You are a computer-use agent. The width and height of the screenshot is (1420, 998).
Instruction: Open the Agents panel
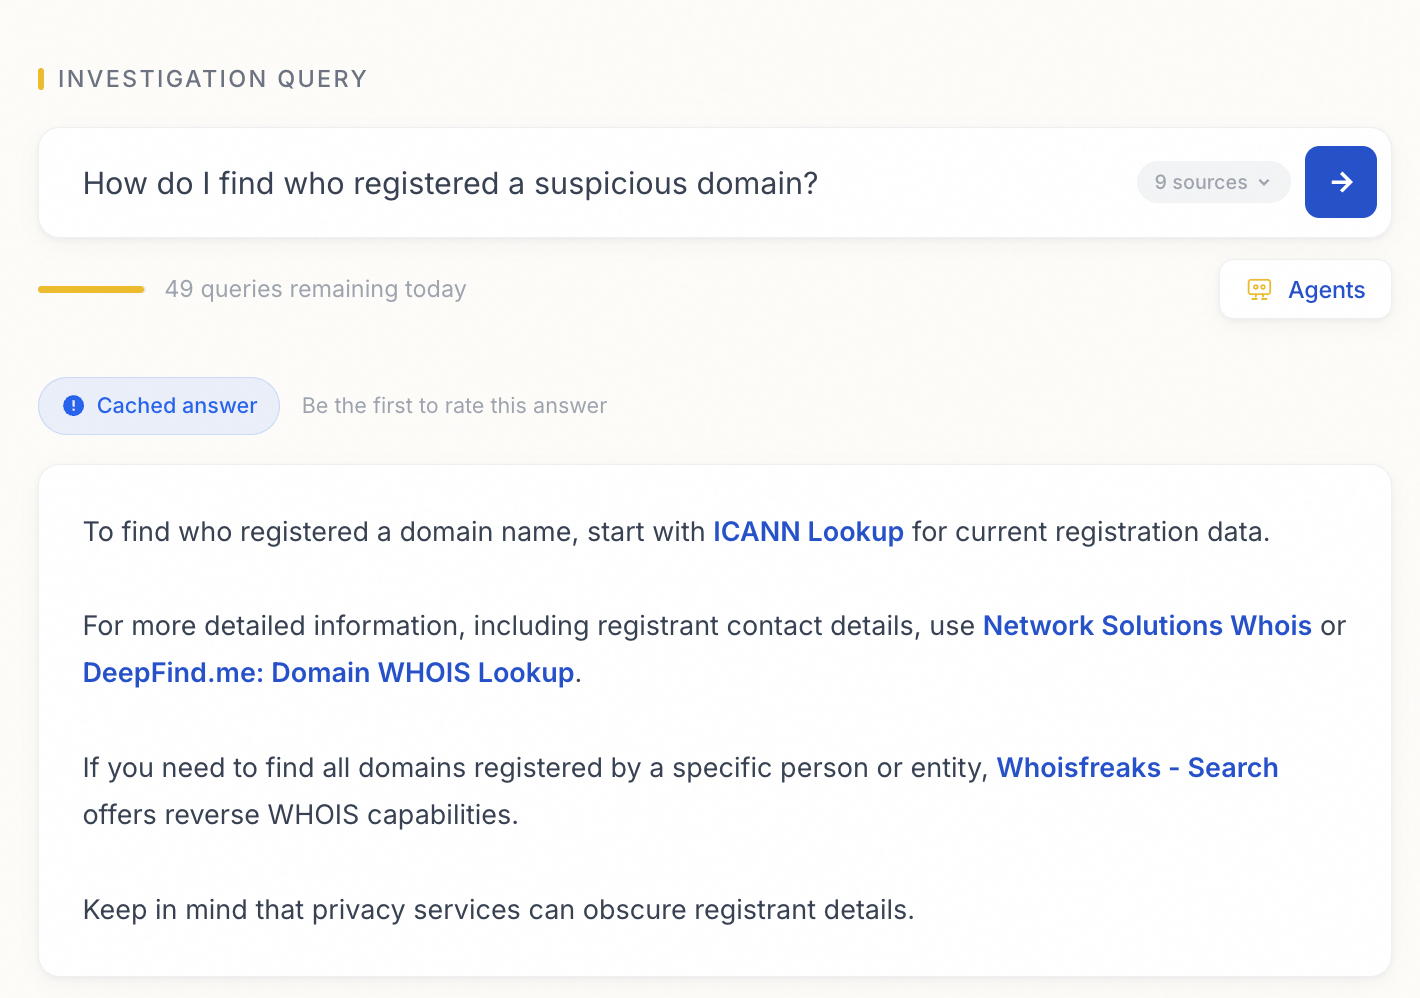[x=1304, y=290]
